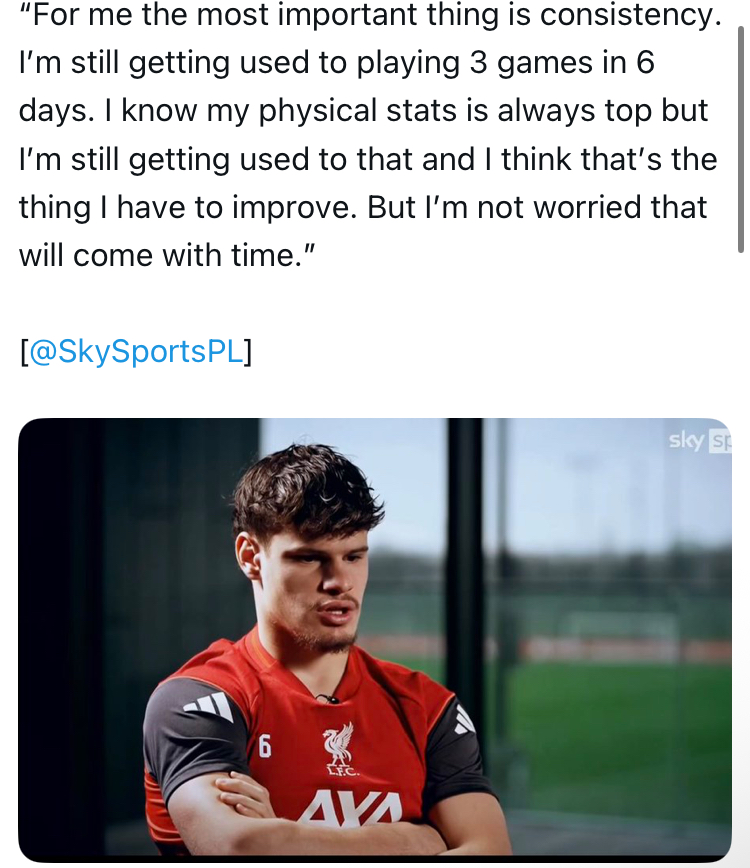The height and width of the screenshot is (868, 750).
Task: Tap the Sky Sports watermark in video
Action: click(700, 440)
